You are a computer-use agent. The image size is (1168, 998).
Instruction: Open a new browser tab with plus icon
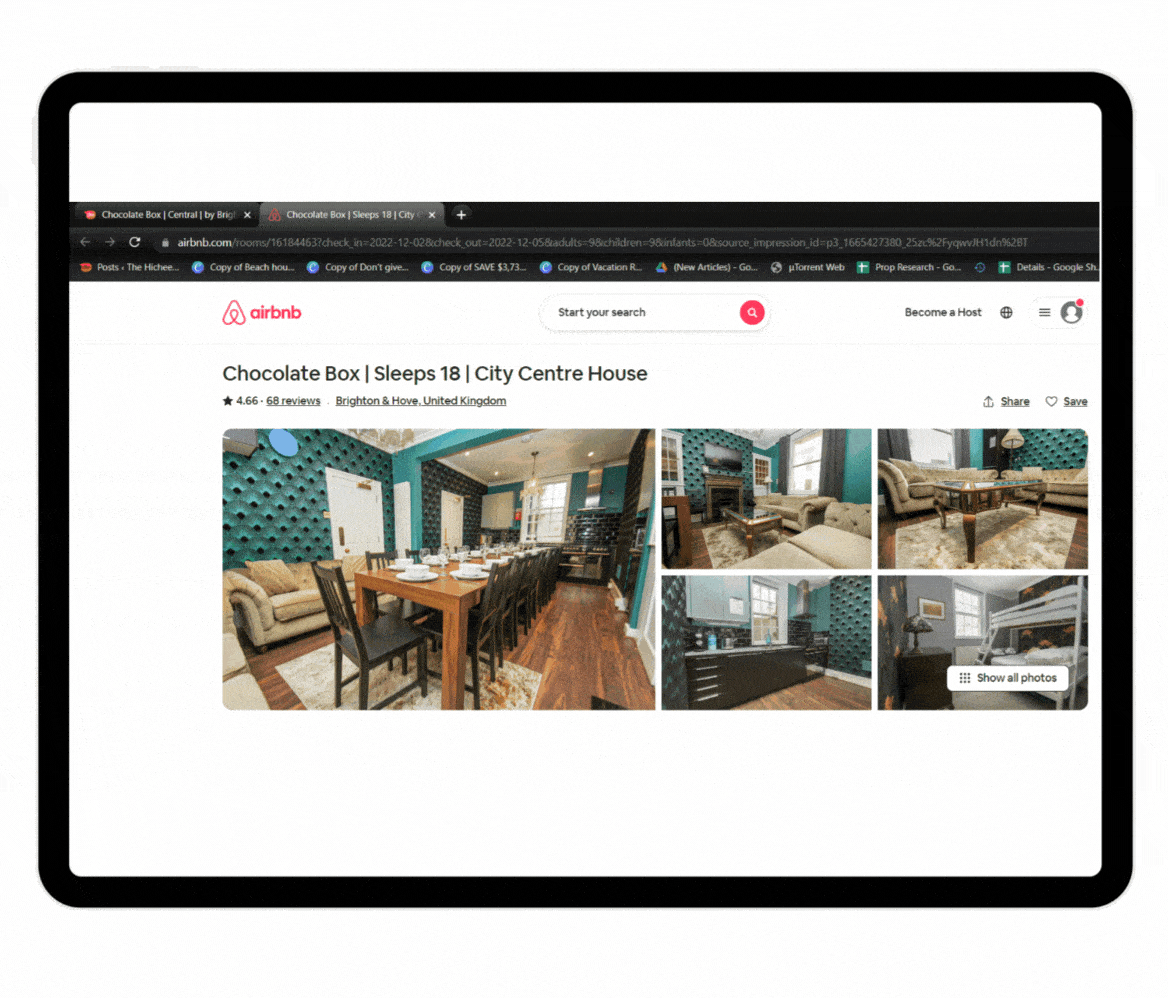point(461,215)
